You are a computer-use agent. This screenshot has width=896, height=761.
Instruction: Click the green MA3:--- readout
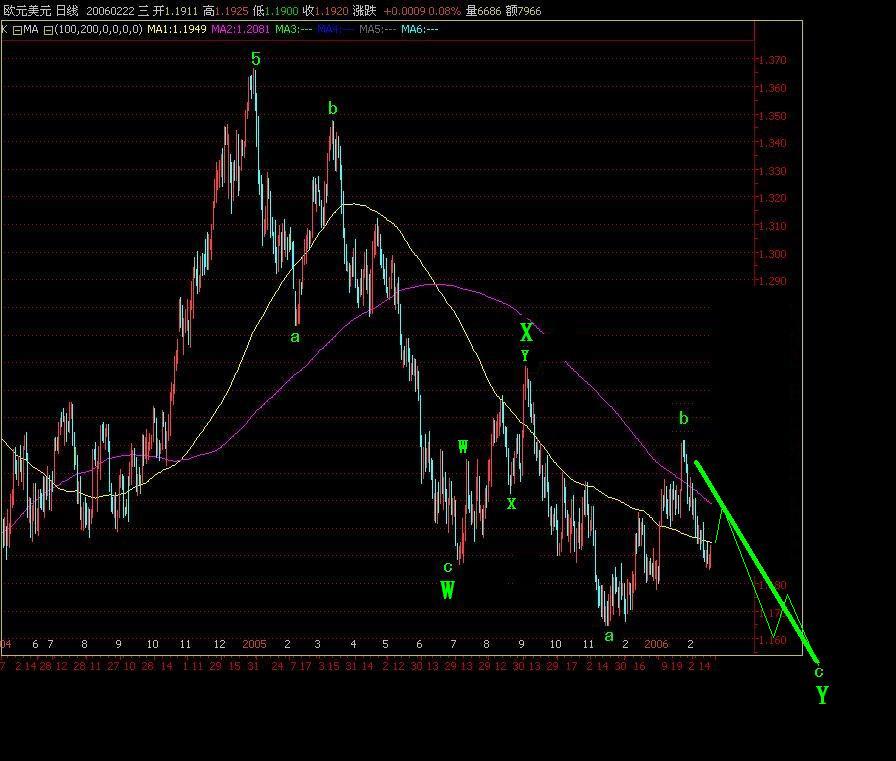point(294,29)
